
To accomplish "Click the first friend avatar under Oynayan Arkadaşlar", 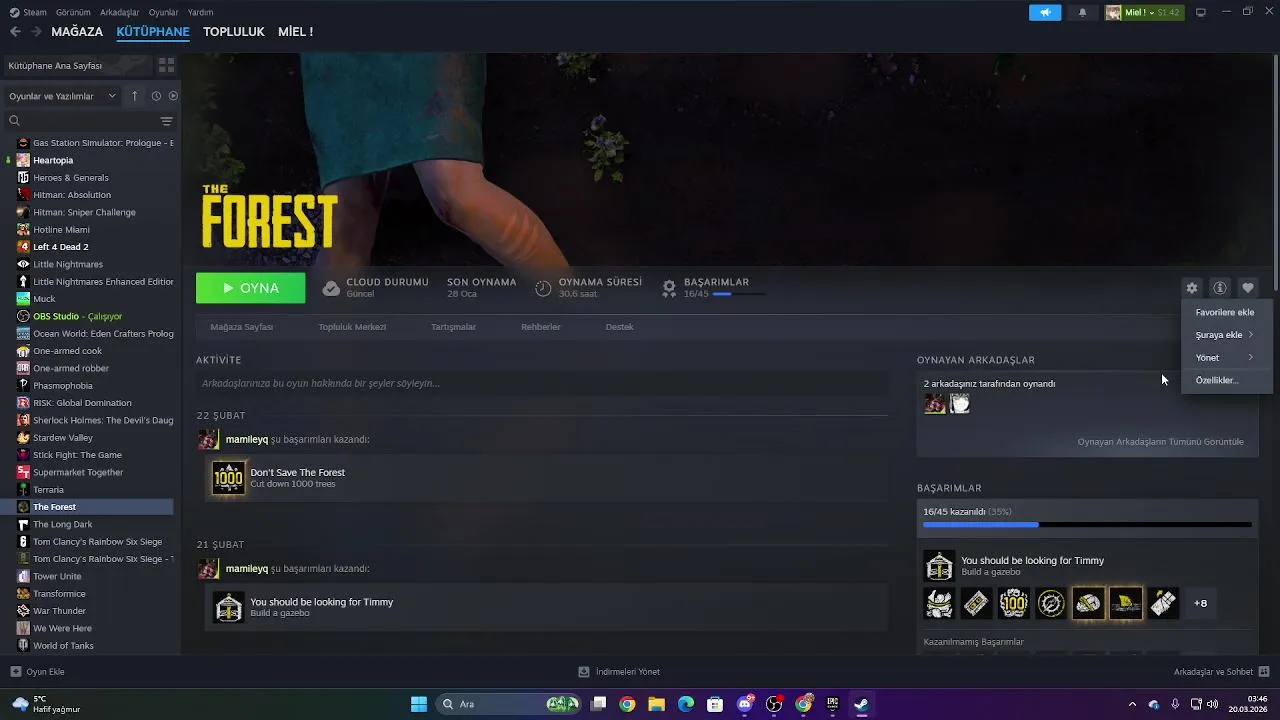I will pyautogui.click(x=935, y=403).
